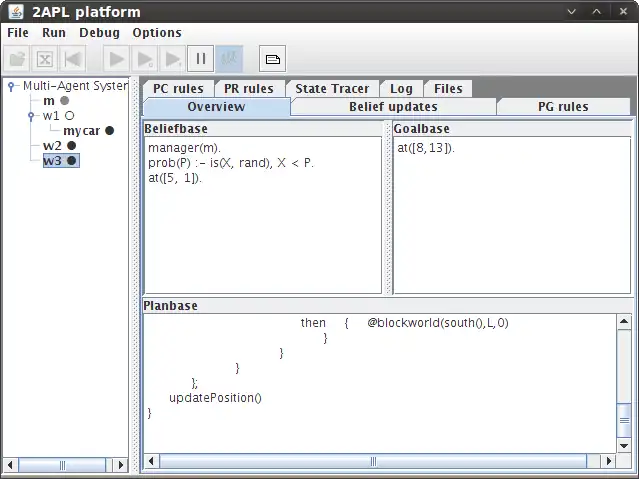Switch to the Belief updates tab
Viewport: 639px width, 479px height.
point(392,107)
